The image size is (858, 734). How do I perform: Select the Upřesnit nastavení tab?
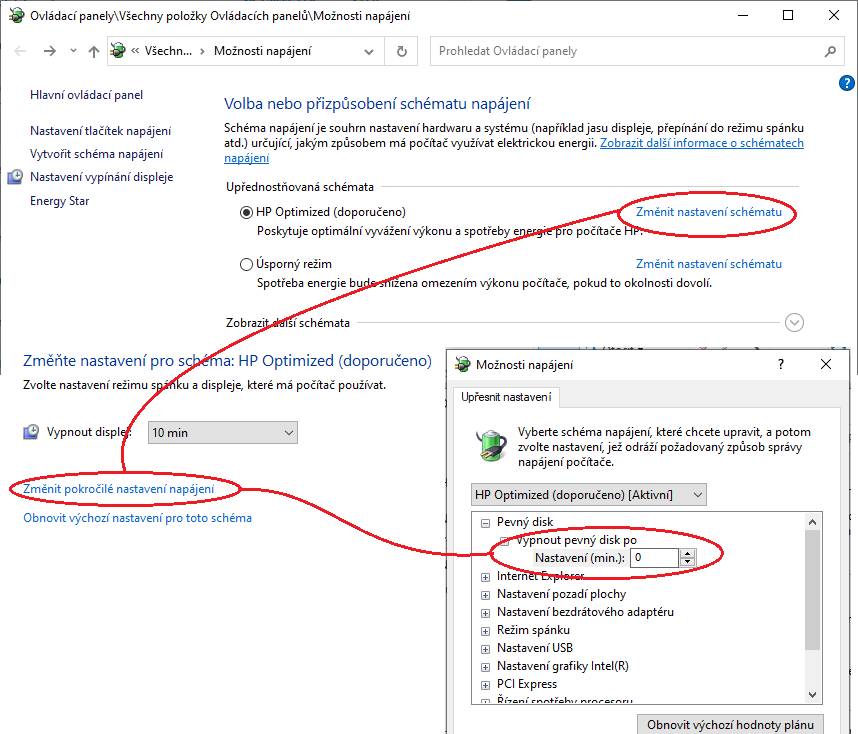click(506, 397)
